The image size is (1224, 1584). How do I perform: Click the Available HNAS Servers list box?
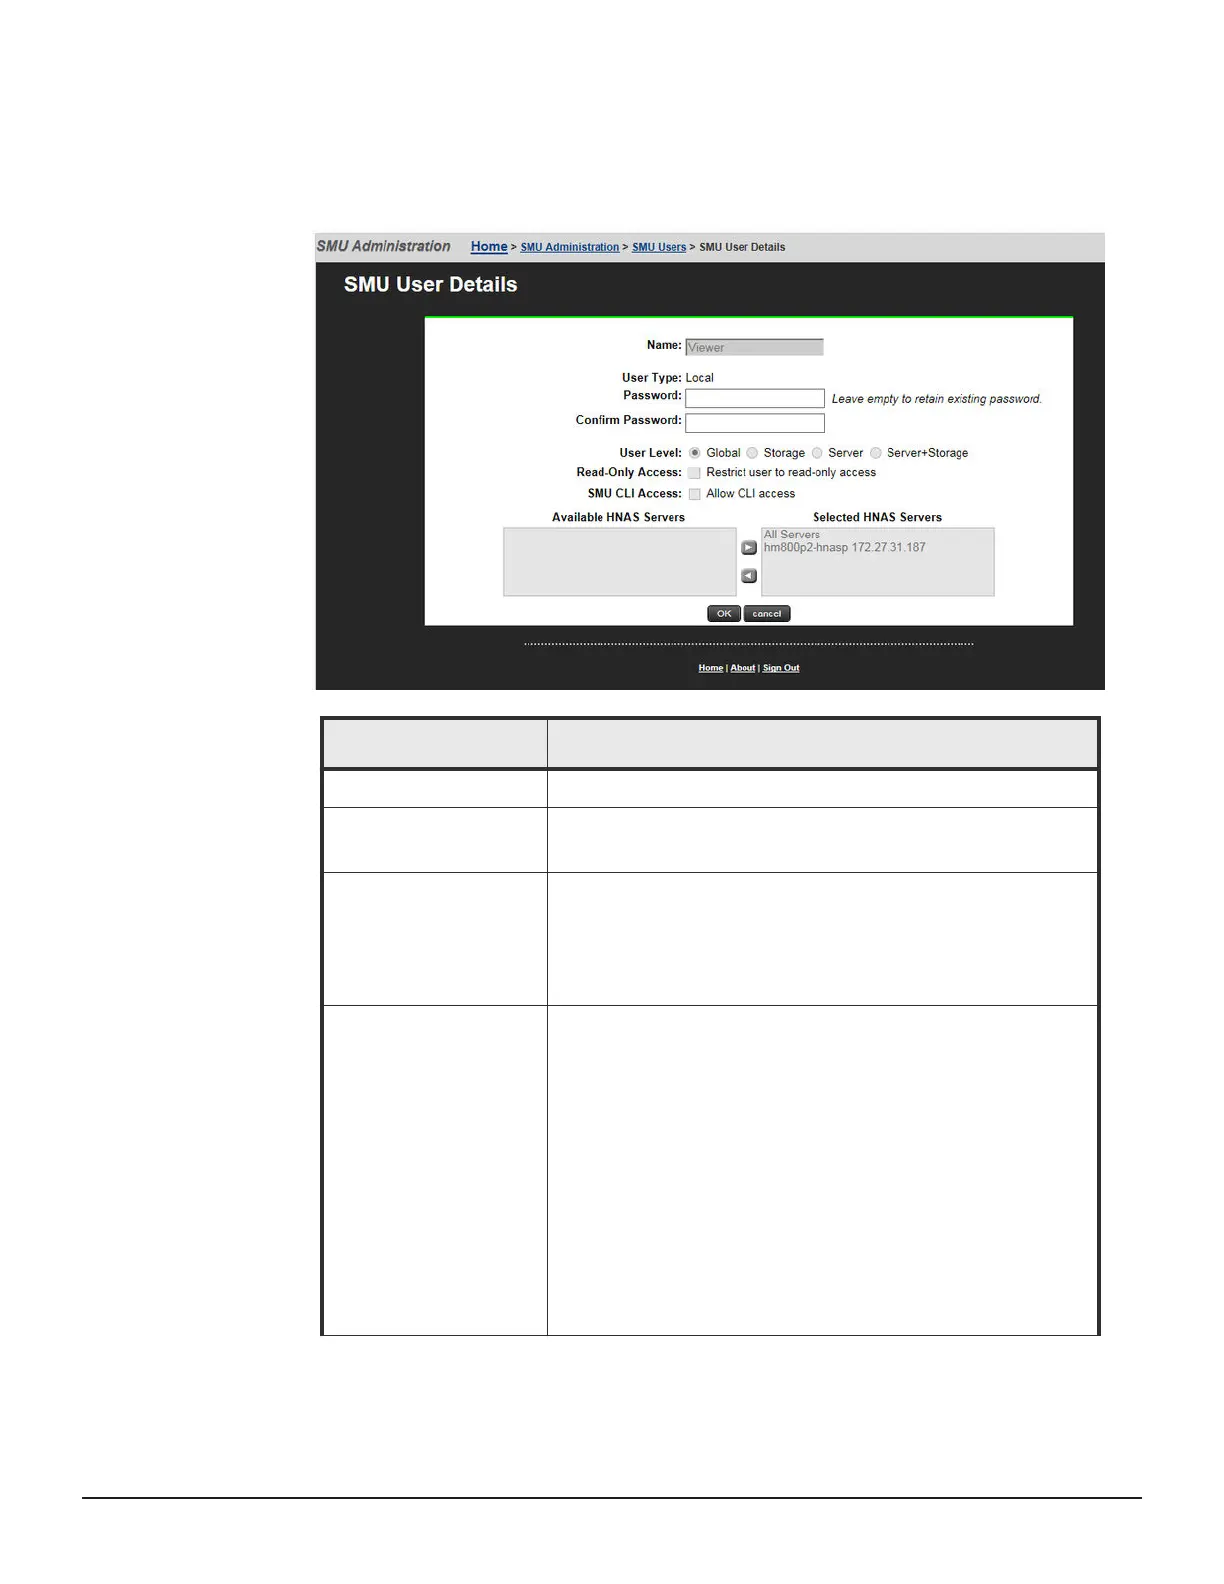620,562
